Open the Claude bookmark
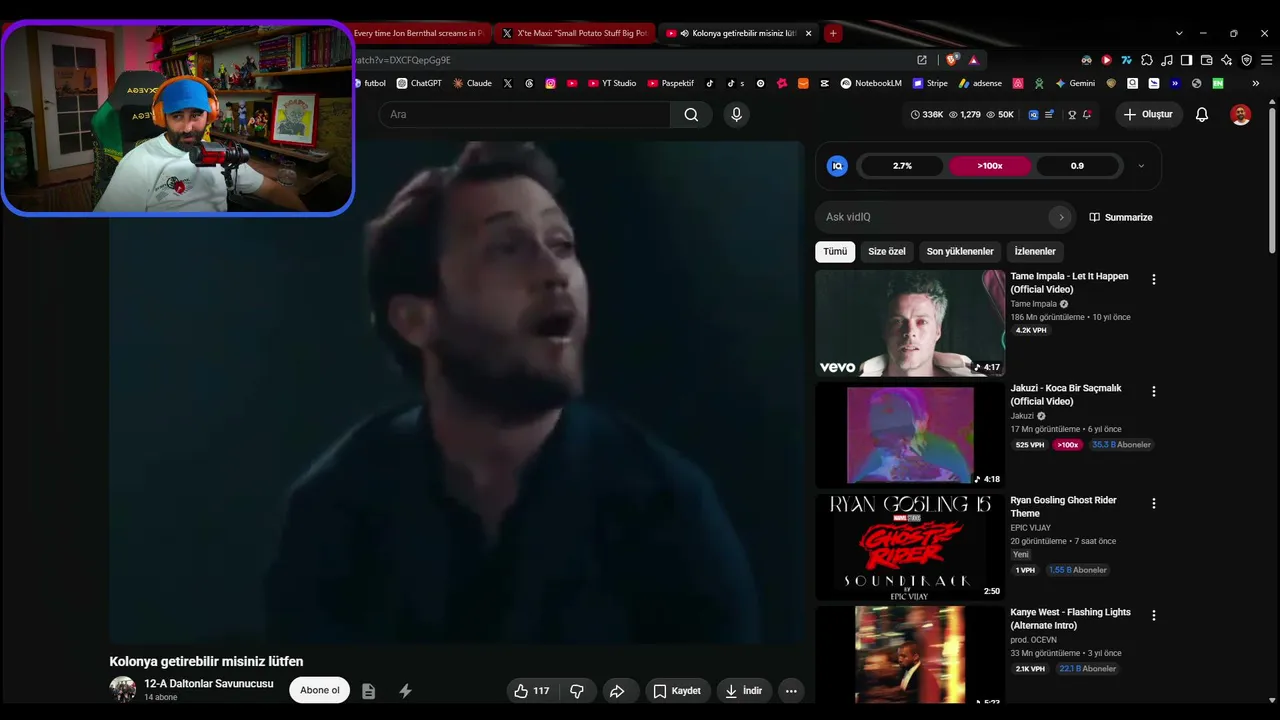 [472, 84]
